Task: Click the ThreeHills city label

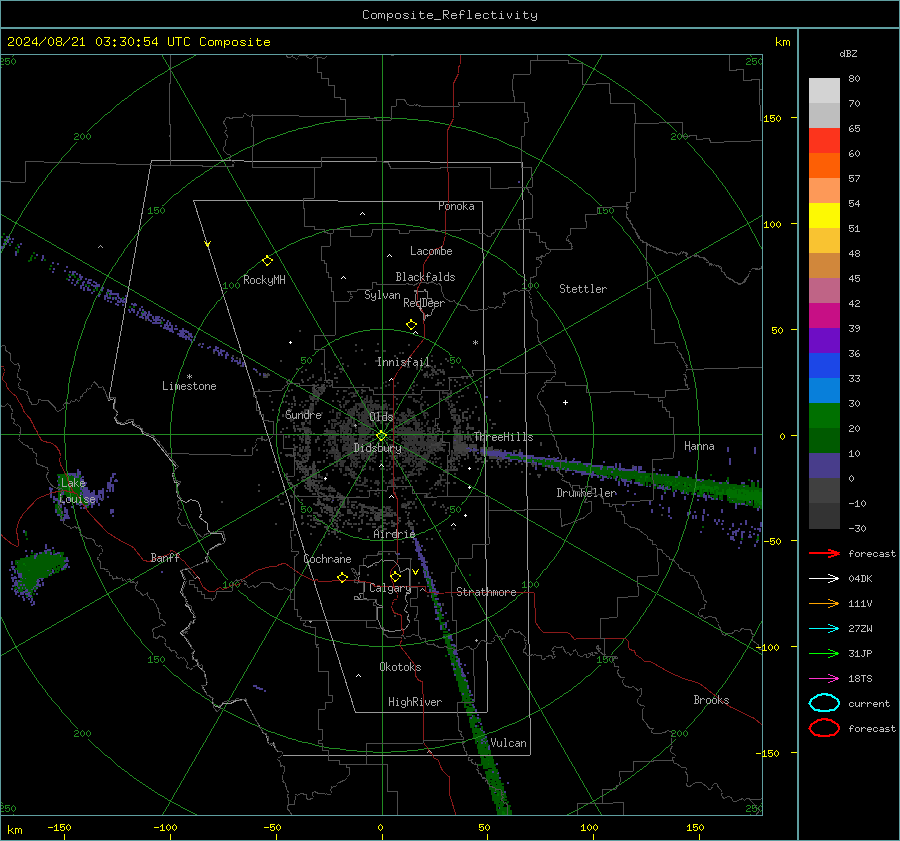Action: coord(504,437)
